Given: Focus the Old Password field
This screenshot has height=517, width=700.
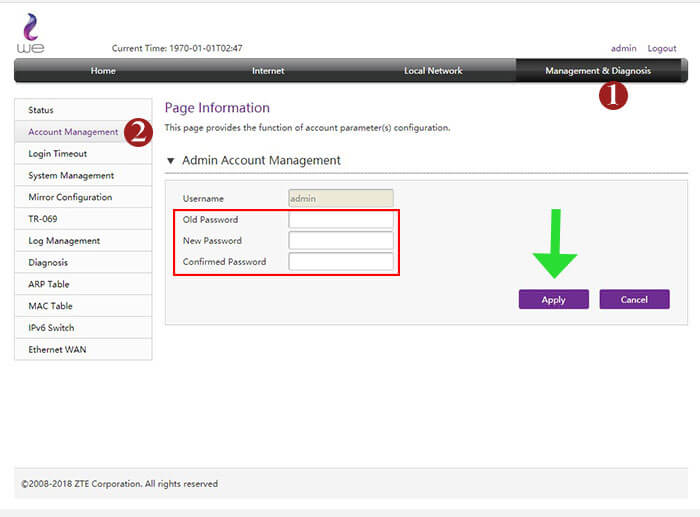Looking at the screenshot, I should (340, 220).
